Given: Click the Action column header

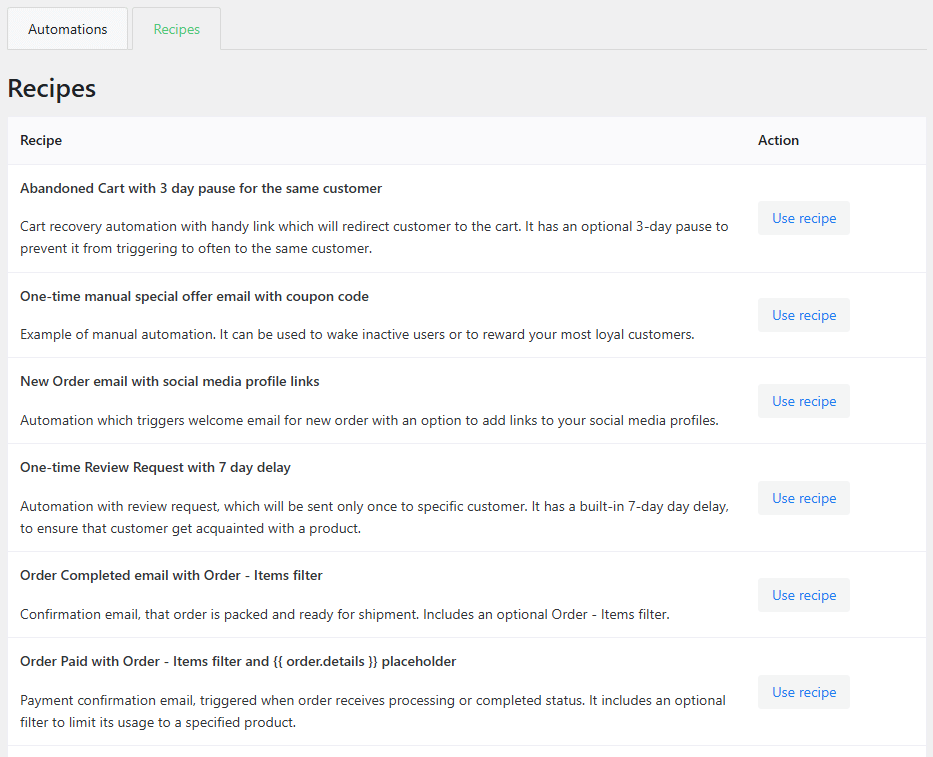Looking at the screenshot, I should point(778,140).
